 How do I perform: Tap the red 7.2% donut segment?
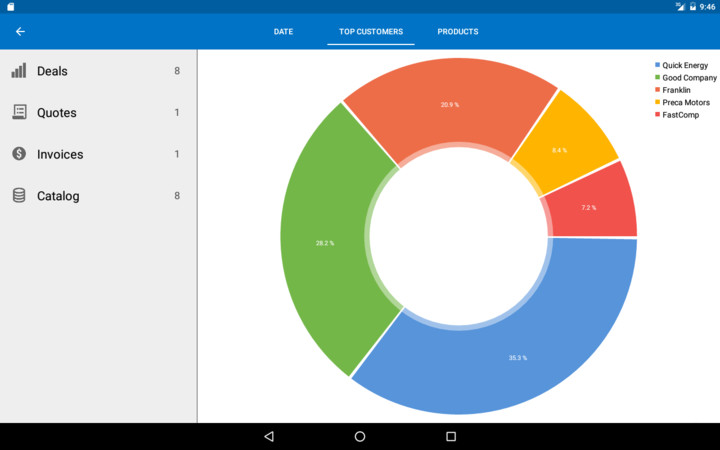[x=588, y=207]
